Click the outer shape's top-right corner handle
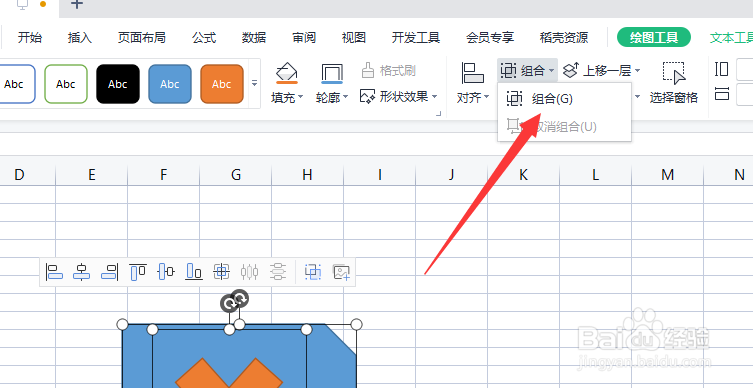753x388 pixels. tap(356, 325)
